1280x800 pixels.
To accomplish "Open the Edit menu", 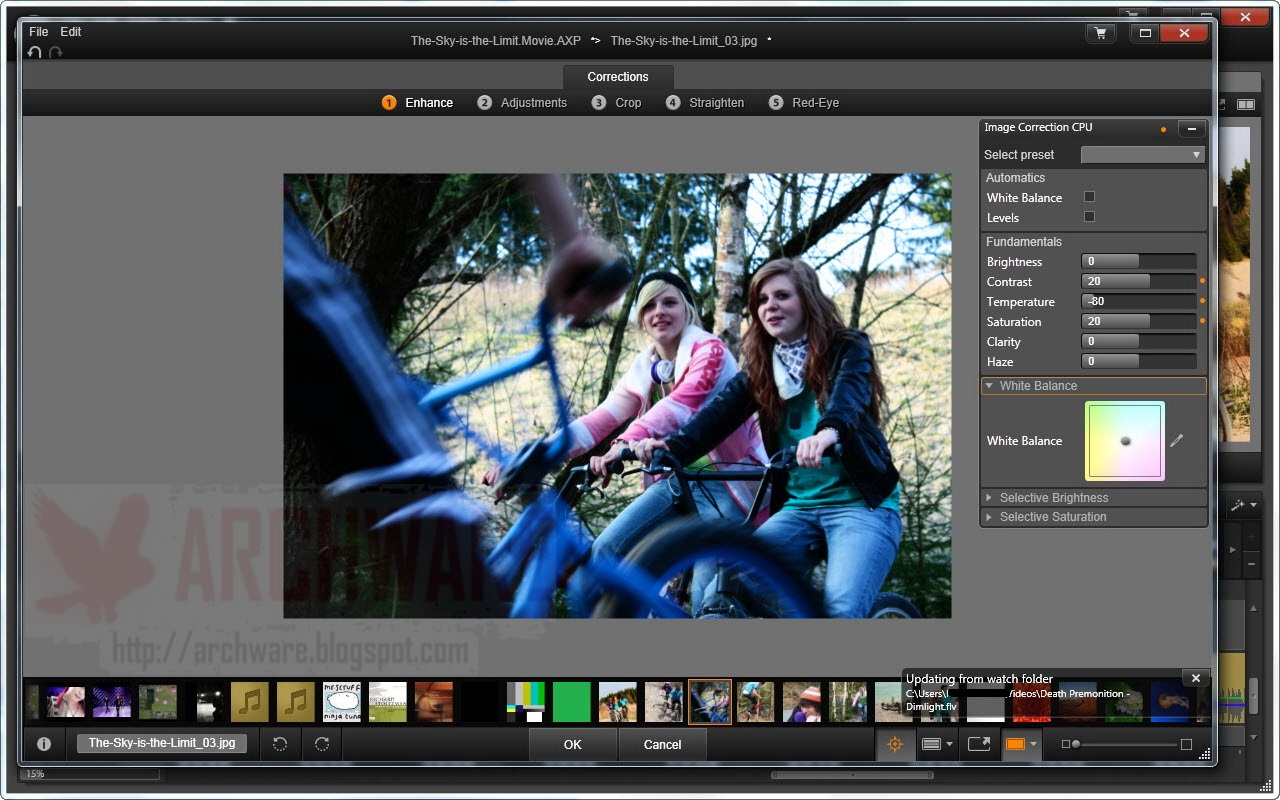I will [x=71, y=32].
